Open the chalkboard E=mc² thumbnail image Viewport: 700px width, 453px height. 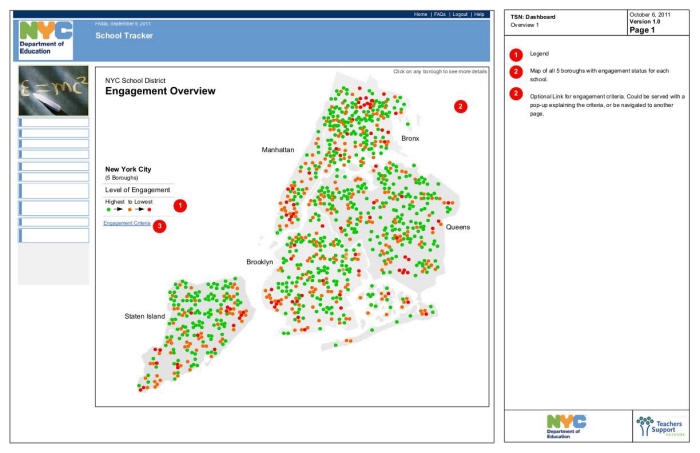pyautogui.click(x=53, y=91)
